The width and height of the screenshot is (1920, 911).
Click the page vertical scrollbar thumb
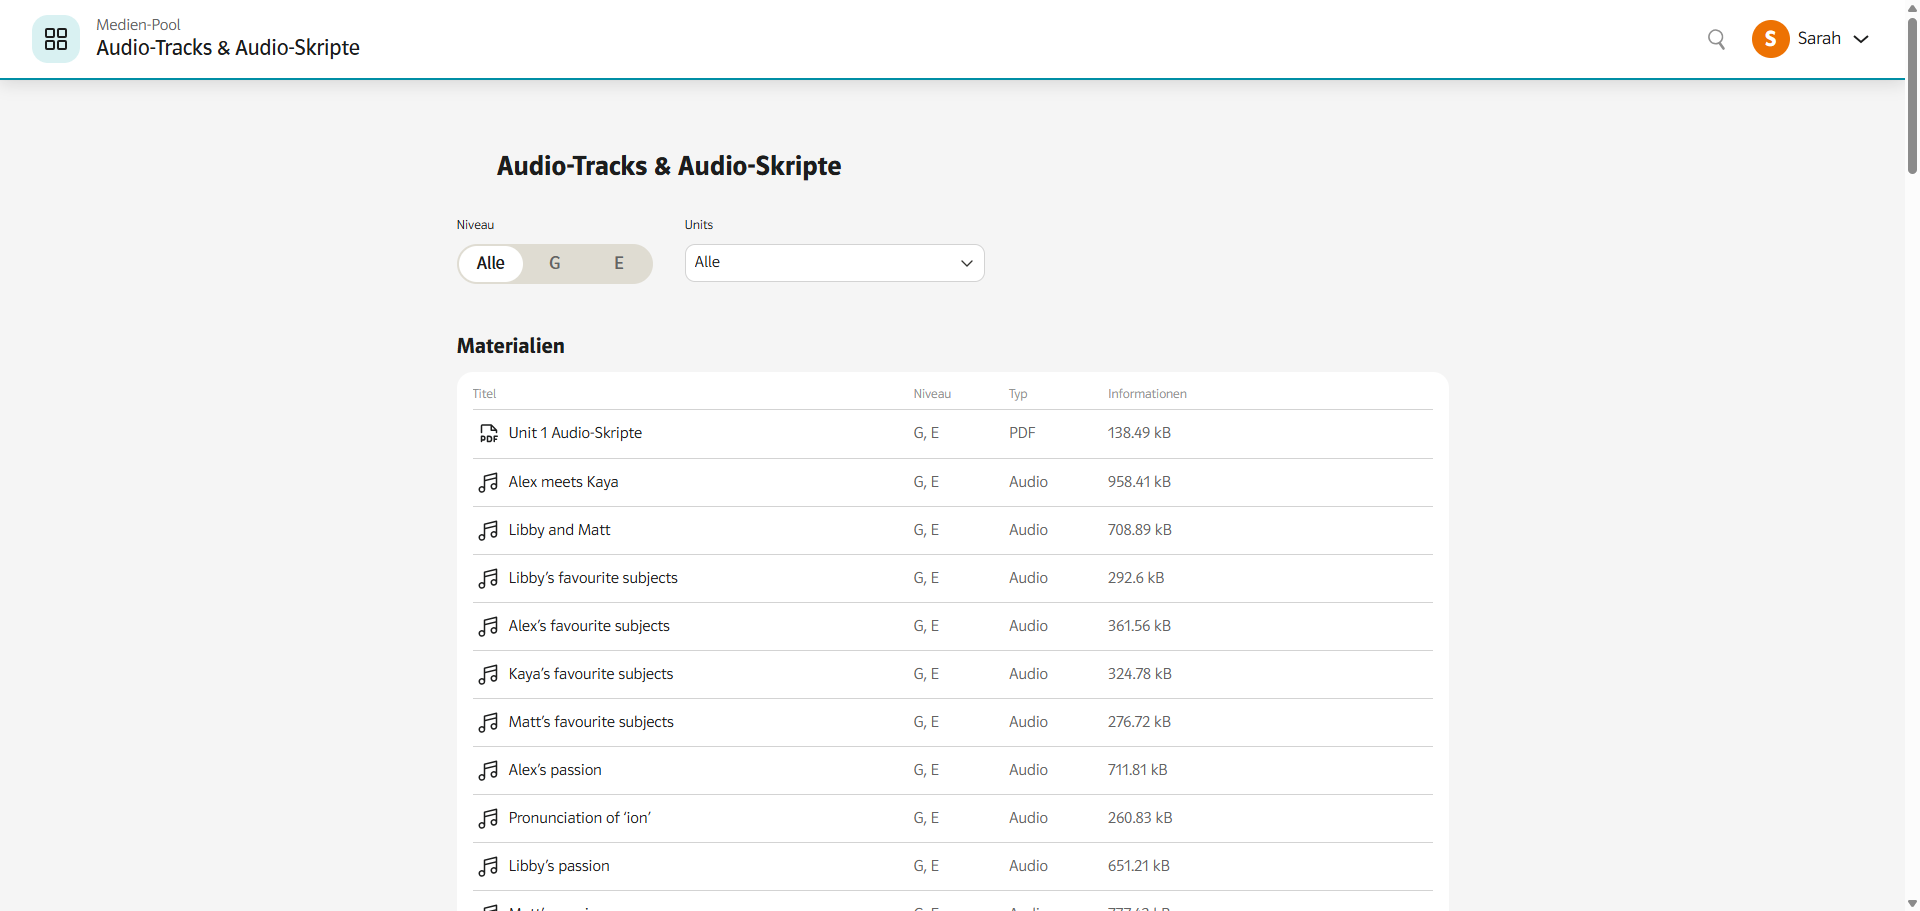1912,95
